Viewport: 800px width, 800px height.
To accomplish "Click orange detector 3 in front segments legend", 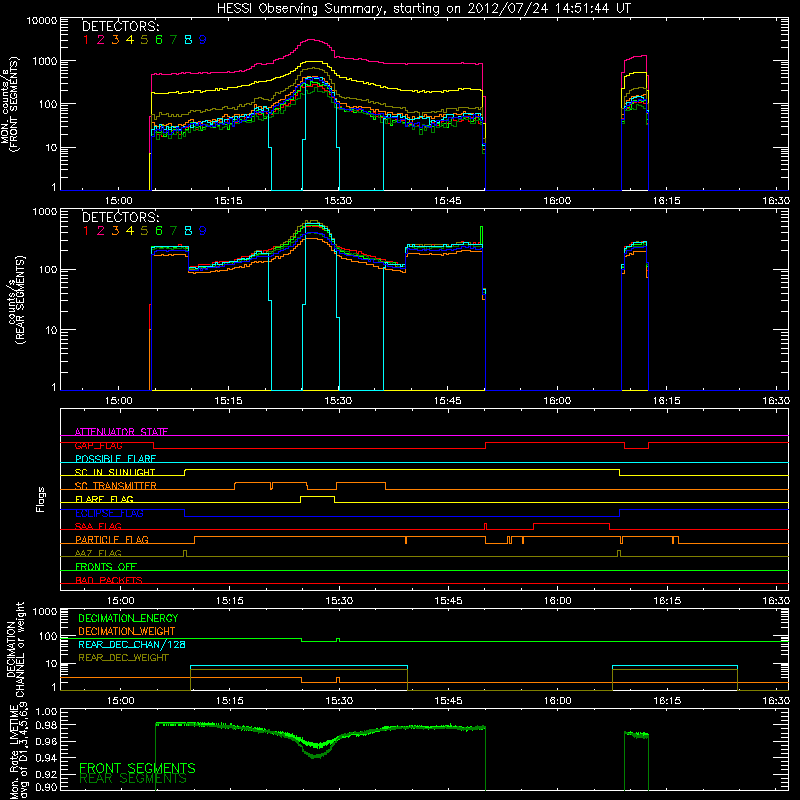I will coord(115,40).
